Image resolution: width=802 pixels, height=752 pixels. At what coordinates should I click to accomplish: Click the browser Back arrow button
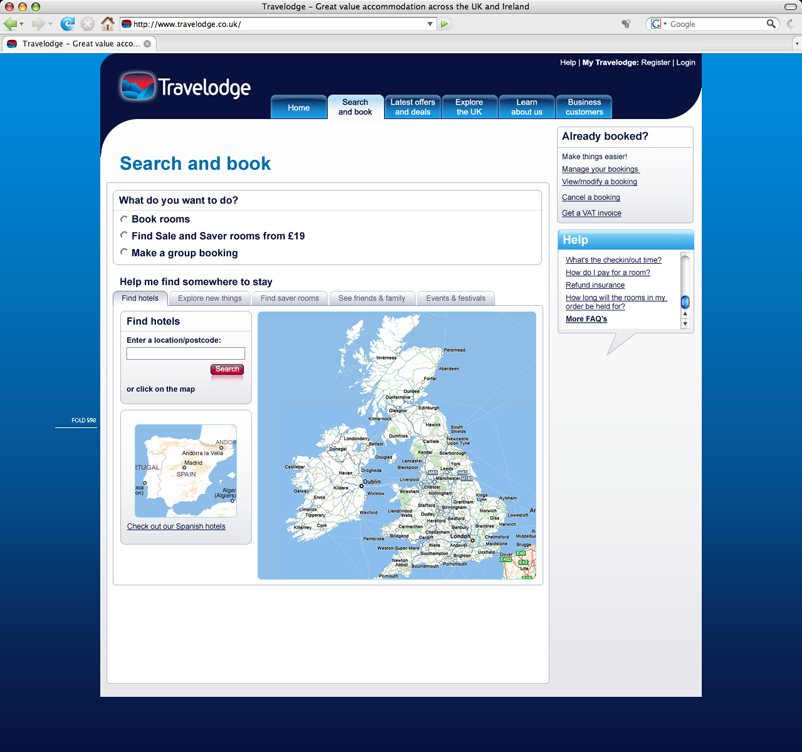[x=11, y=24]
